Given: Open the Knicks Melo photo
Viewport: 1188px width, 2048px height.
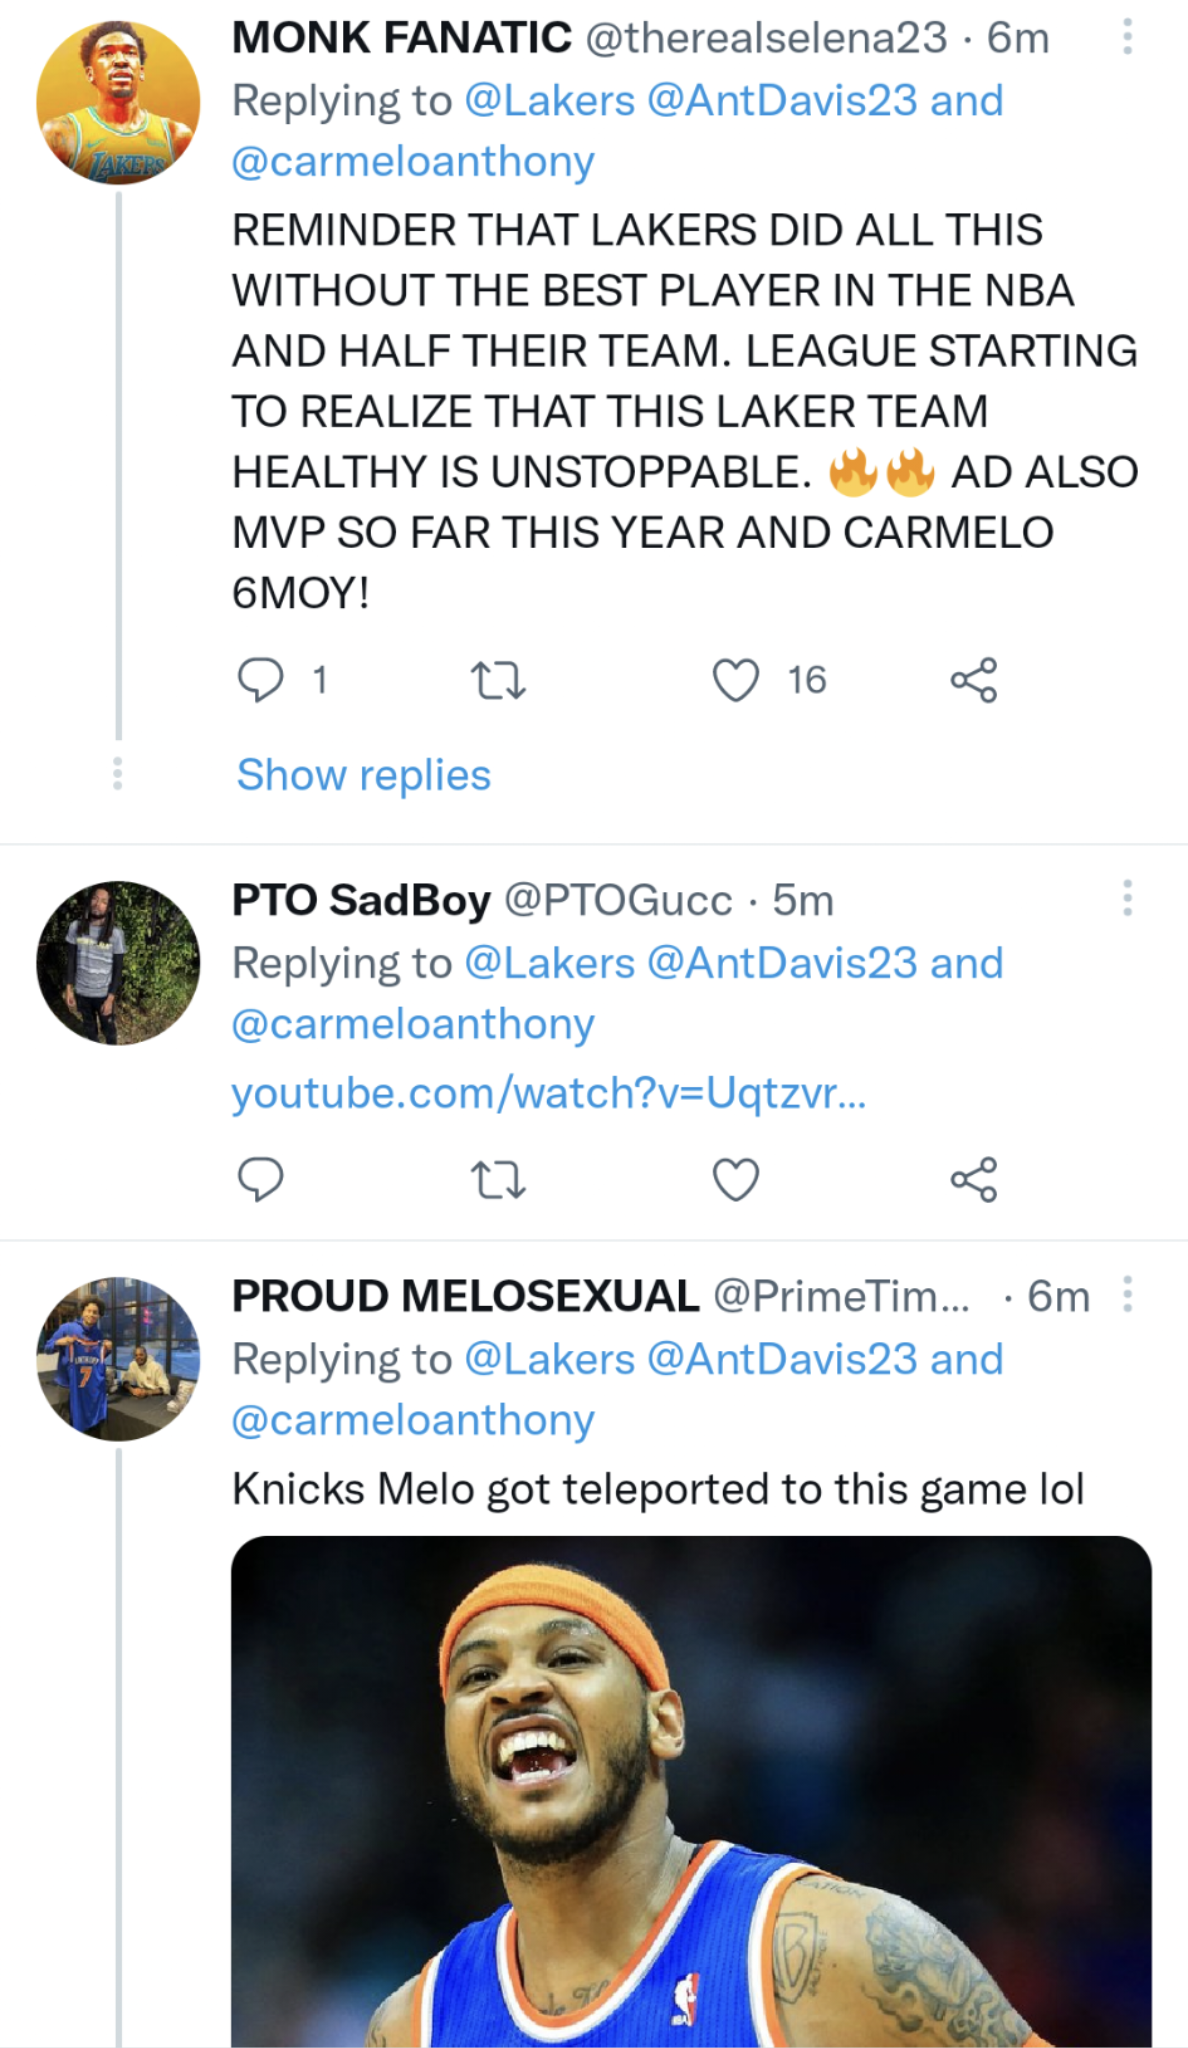Looking at the screenshot, I should (691, 1790).
